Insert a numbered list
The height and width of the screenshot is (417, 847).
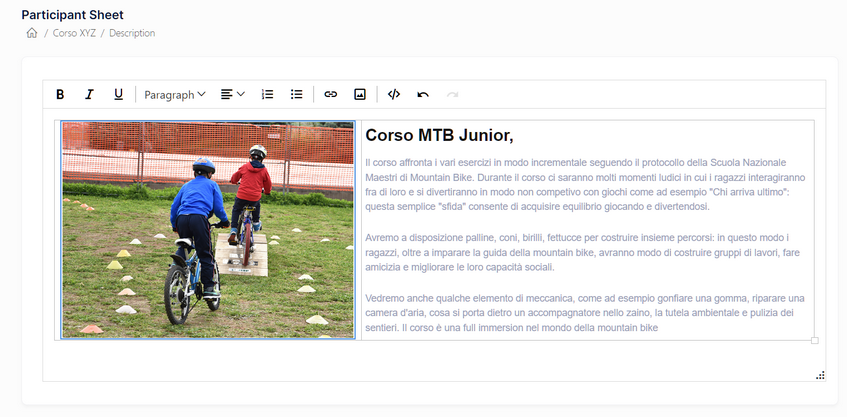pyautogui.click(x=267, y=95)
